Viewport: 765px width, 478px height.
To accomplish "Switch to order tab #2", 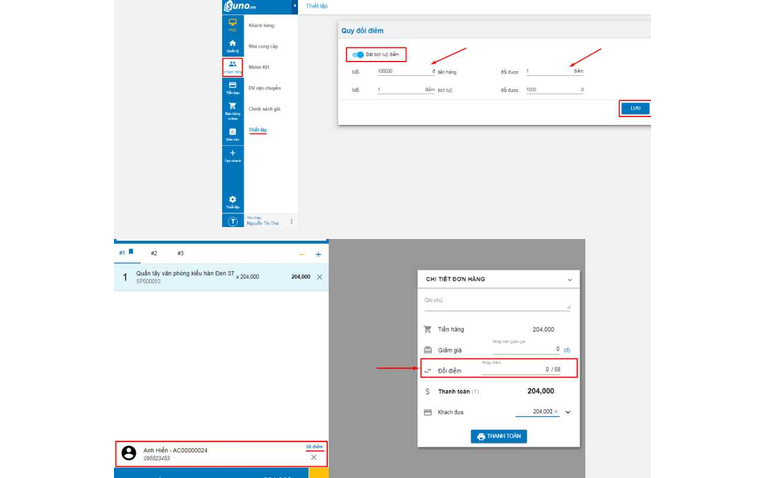I will [x=154, y=253].
